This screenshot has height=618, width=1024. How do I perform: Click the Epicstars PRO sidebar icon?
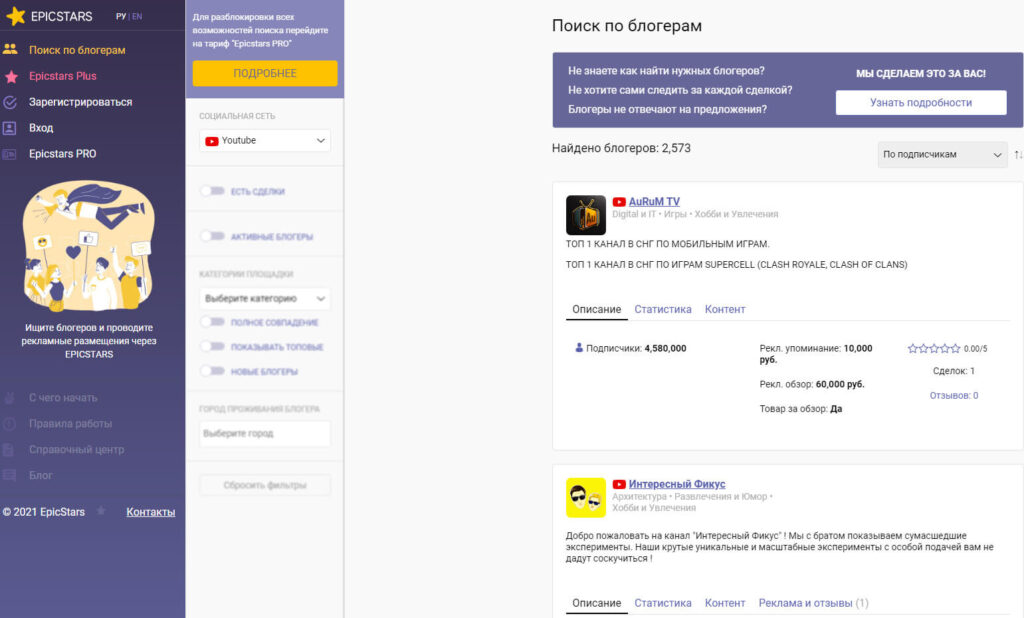(10, 154)
